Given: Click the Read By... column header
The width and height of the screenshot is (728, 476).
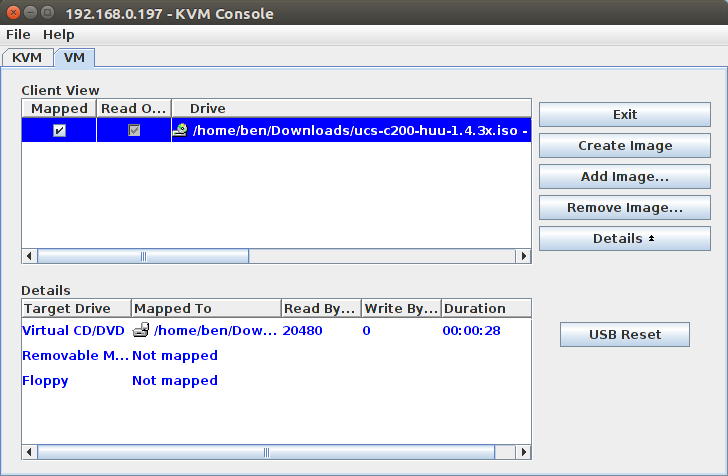Looking at the screenshot, I should point(321,308).
